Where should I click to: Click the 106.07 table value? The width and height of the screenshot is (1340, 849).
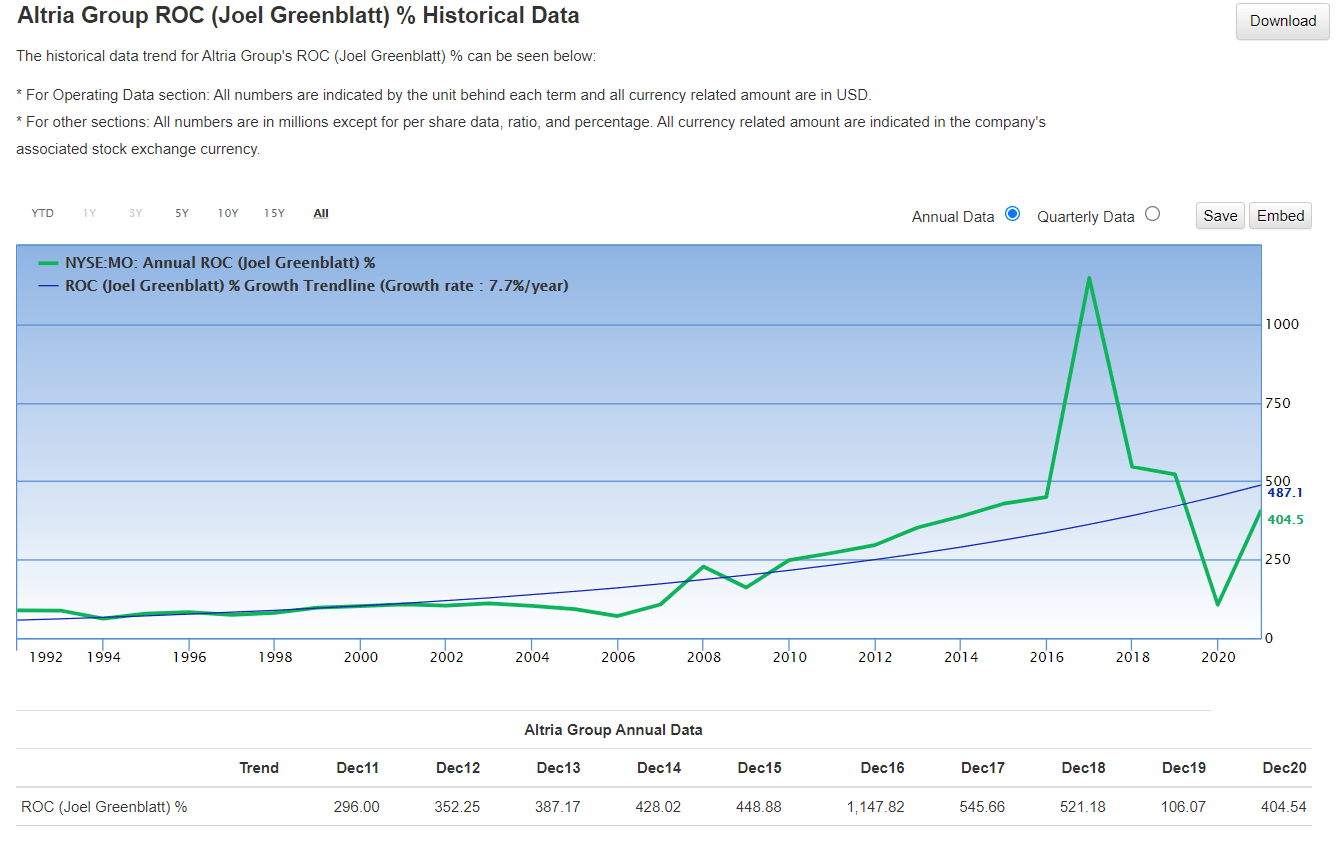(x=1184, y=807)
